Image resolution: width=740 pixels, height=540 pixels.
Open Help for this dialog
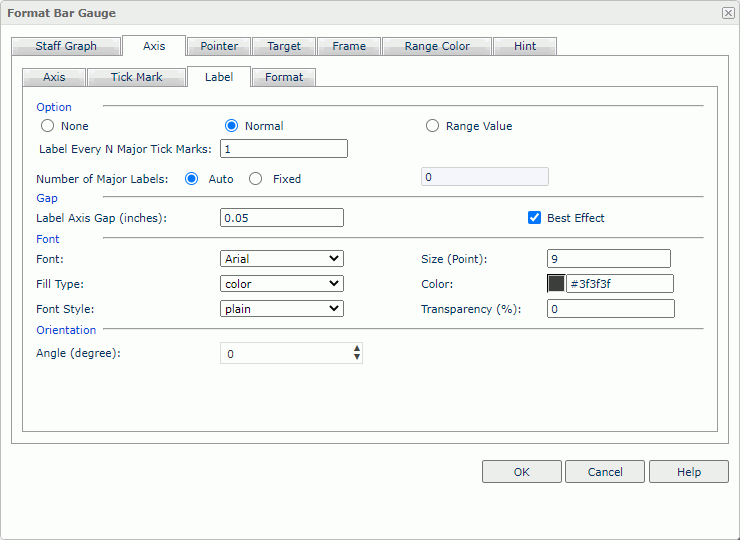point(688,472)
